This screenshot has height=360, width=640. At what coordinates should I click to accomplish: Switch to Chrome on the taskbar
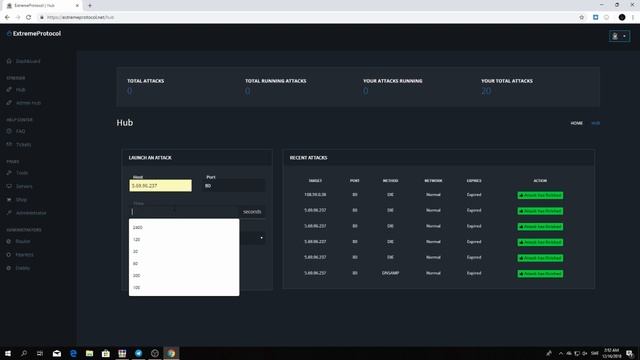[x=171, y=353]
